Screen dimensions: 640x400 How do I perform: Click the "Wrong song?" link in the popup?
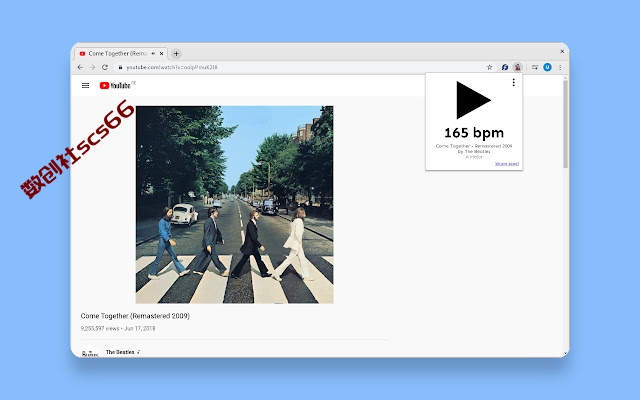(507, 164)
